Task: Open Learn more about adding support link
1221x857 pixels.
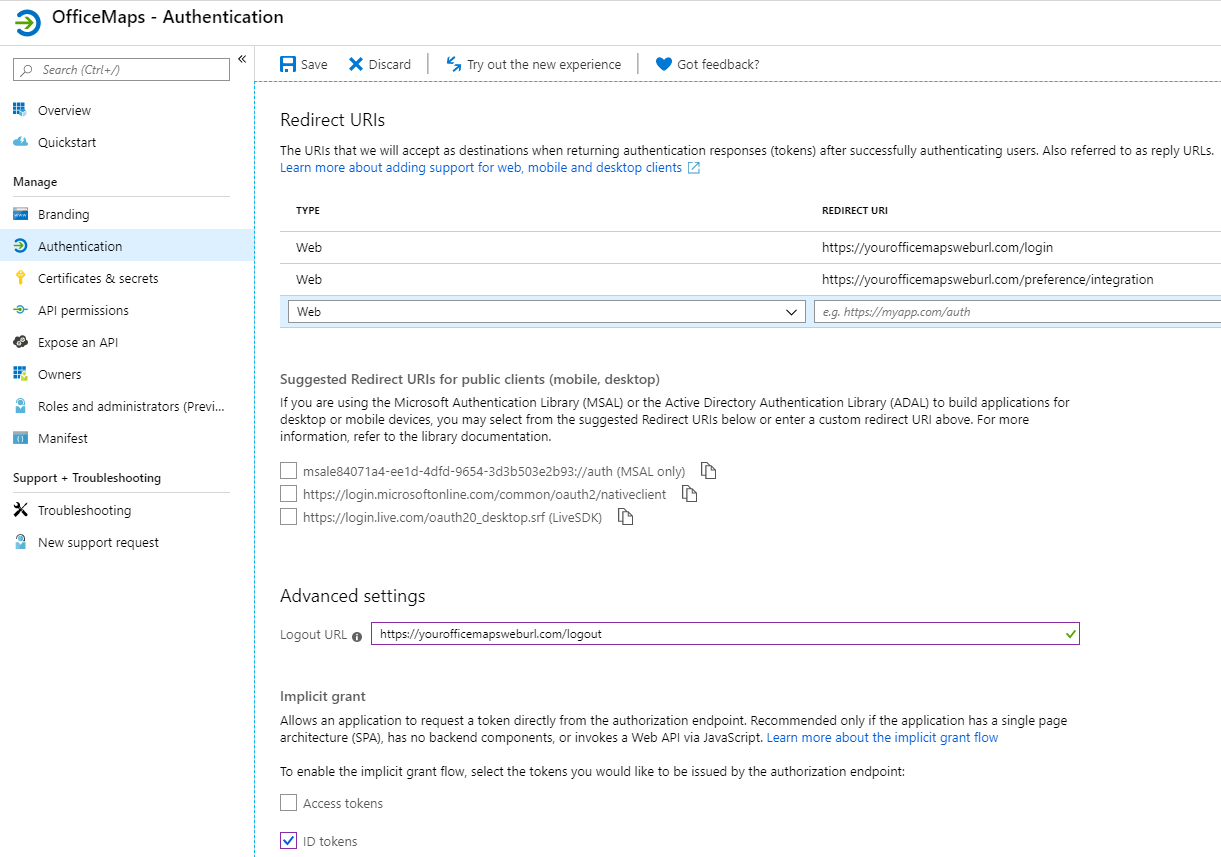Action: pyautogui.click(x=481, y=168)
